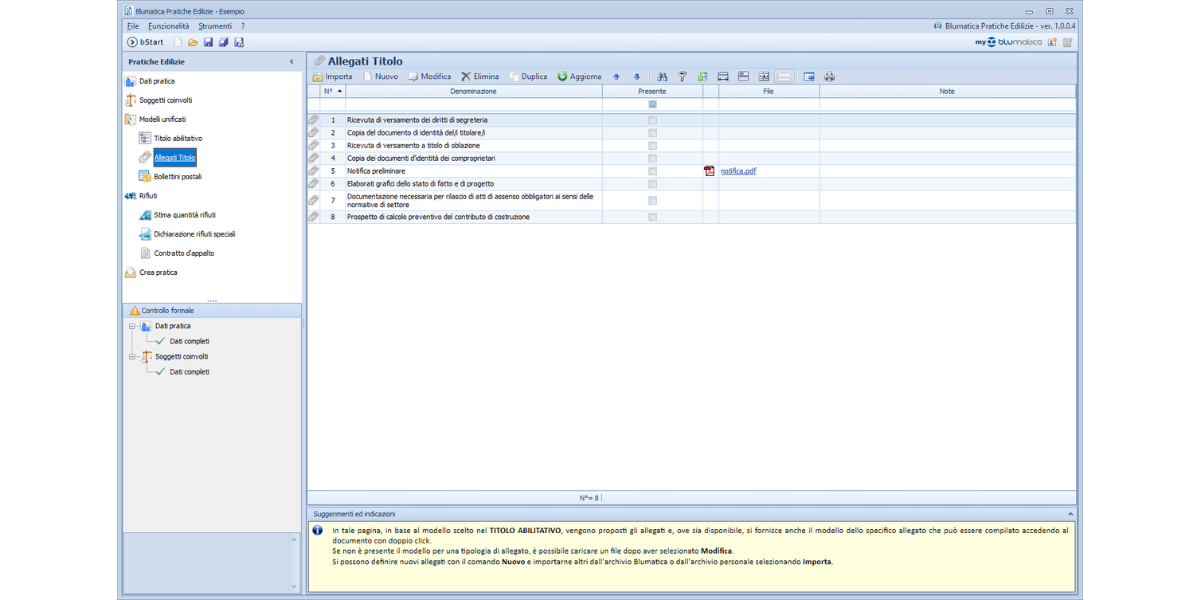The width and height of the screenshot is (1200, 600).
Task: Click the binoculars search icon
Action: point(662,76)
